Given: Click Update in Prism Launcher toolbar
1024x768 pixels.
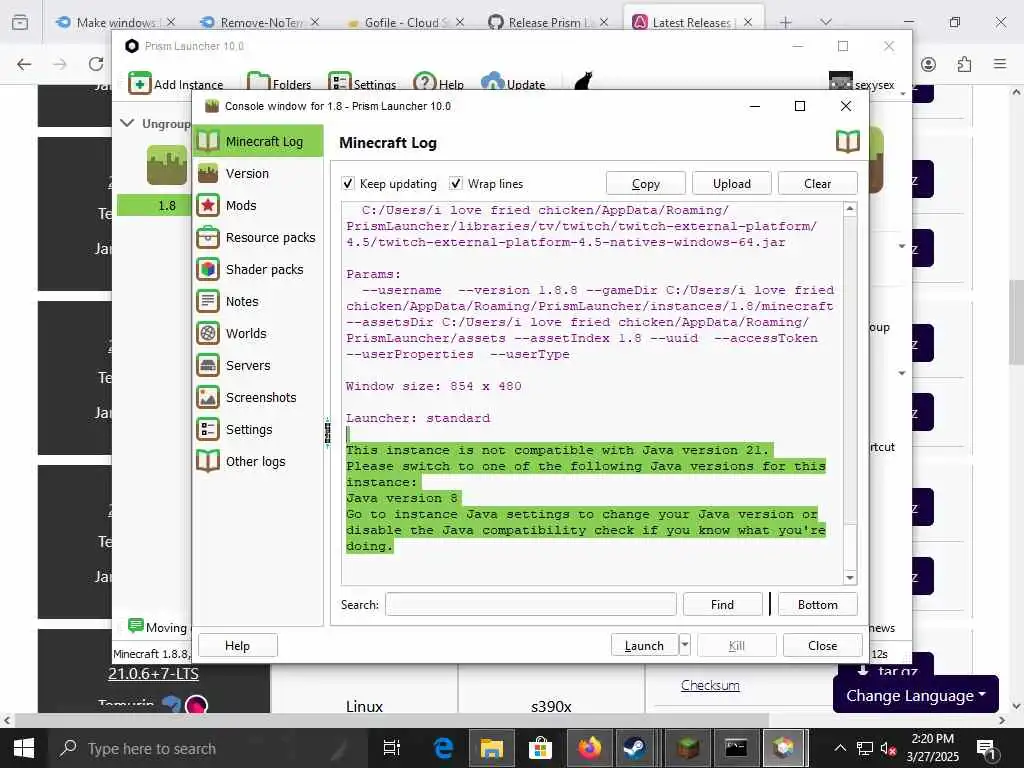Looking at the screenshot, I should pos(513,84).
